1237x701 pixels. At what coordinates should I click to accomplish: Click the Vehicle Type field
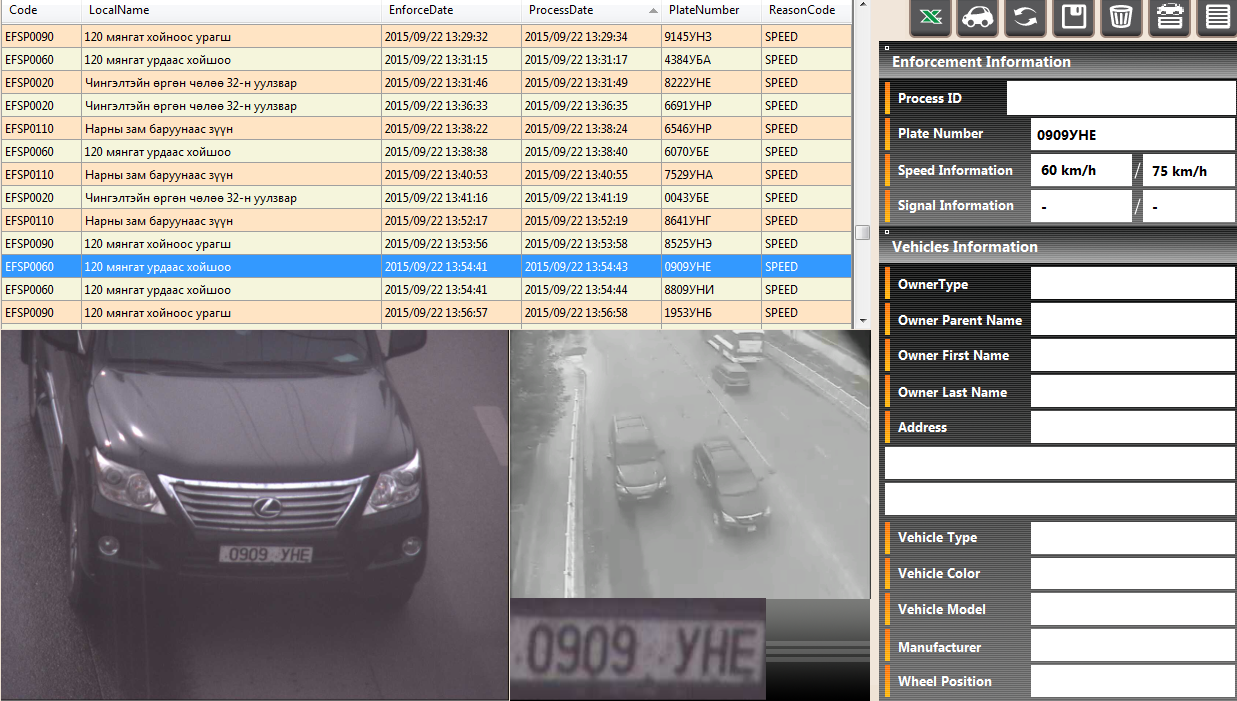click(1133, 538)
